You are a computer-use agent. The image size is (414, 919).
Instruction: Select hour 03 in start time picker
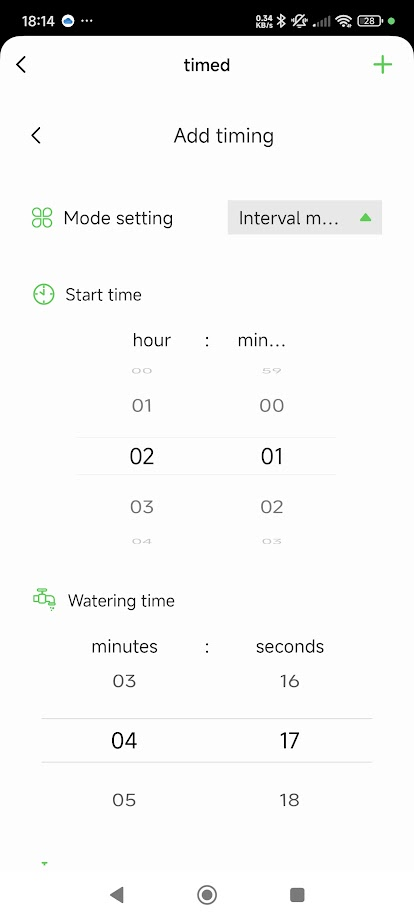pos(142,506)
